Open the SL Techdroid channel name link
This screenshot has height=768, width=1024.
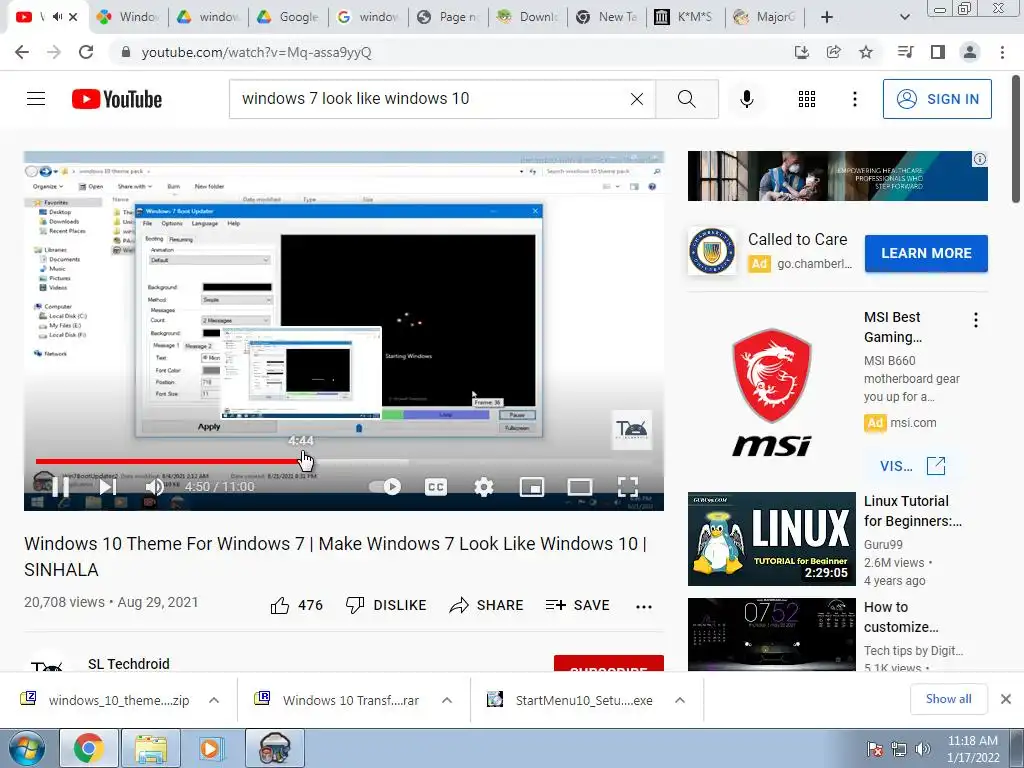(129, 664)
